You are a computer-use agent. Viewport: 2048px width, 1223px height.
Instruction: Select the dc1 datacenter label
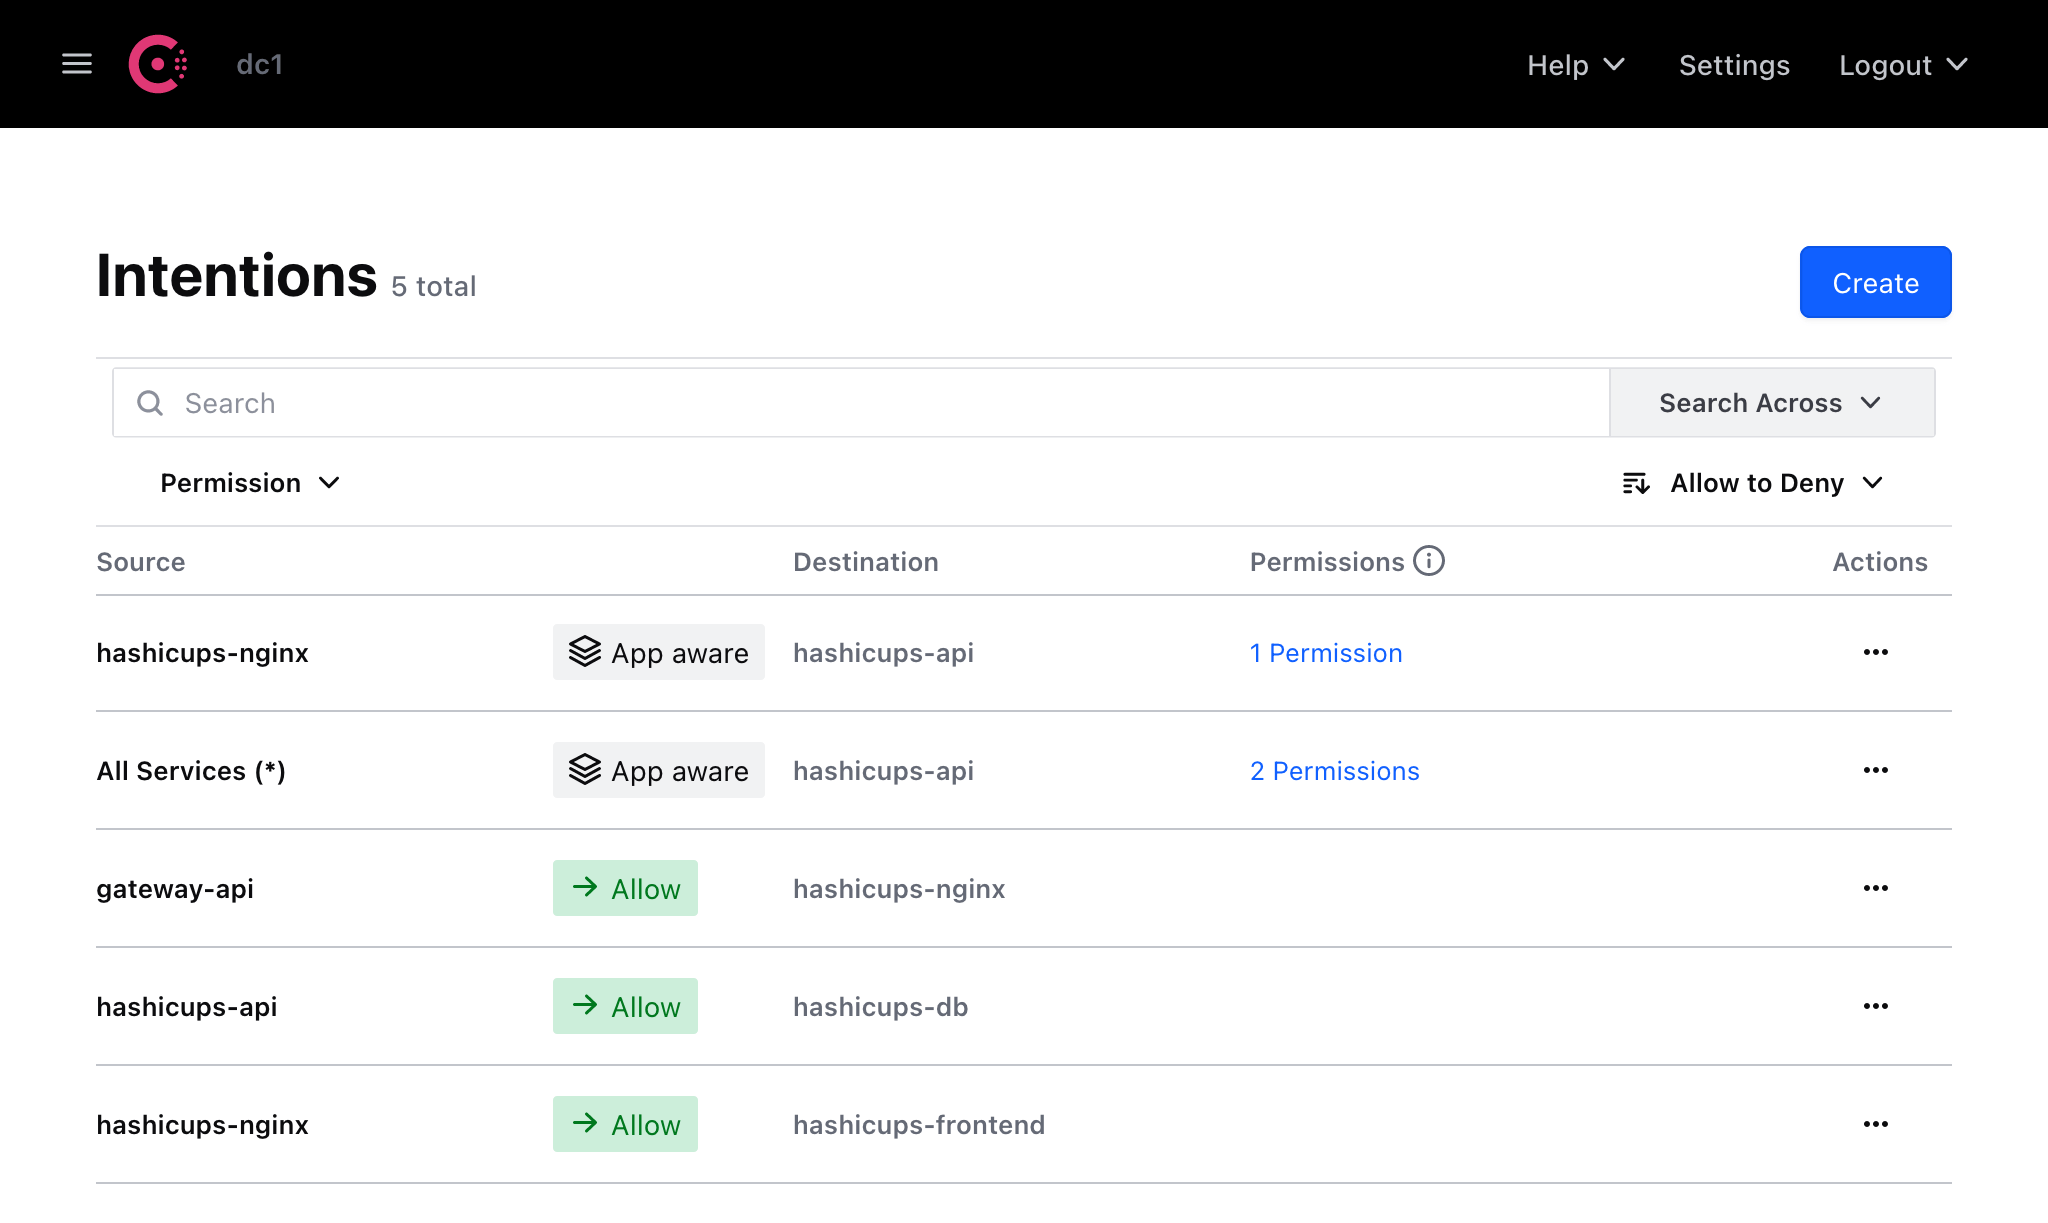tap(260, 65)
